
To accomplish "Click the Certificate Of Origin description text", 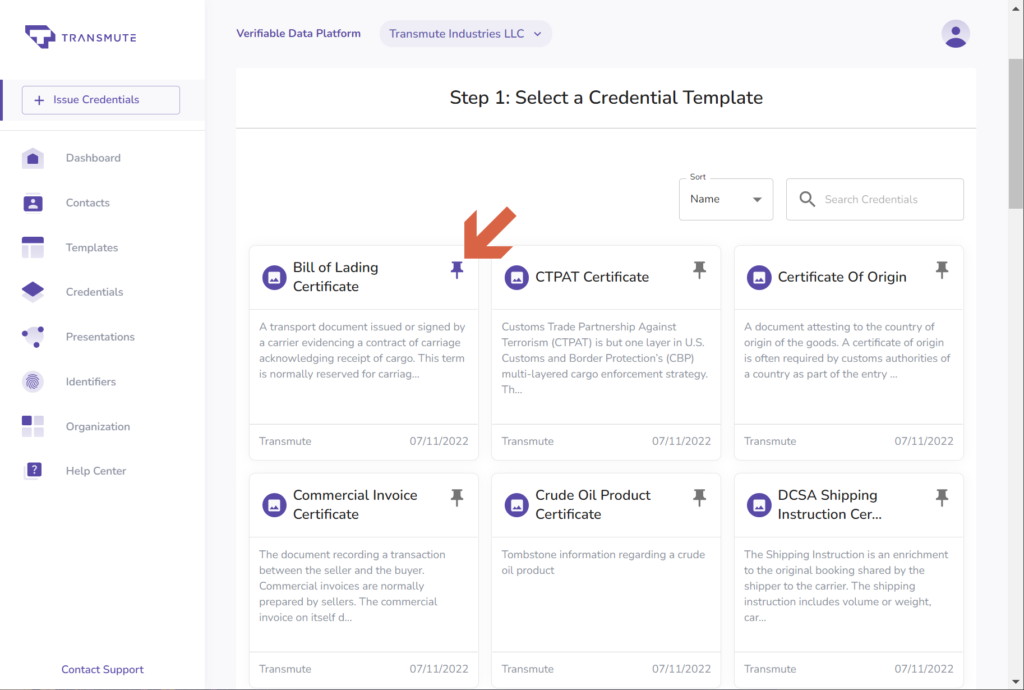I will tap(847, 351).
